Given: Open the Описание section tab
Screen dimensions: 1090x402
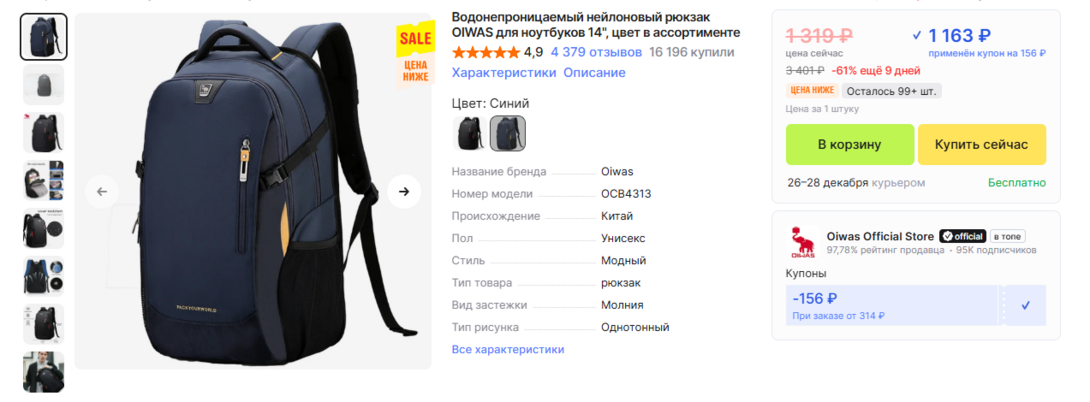Looking at the screenshot, I should pos(594,72).
